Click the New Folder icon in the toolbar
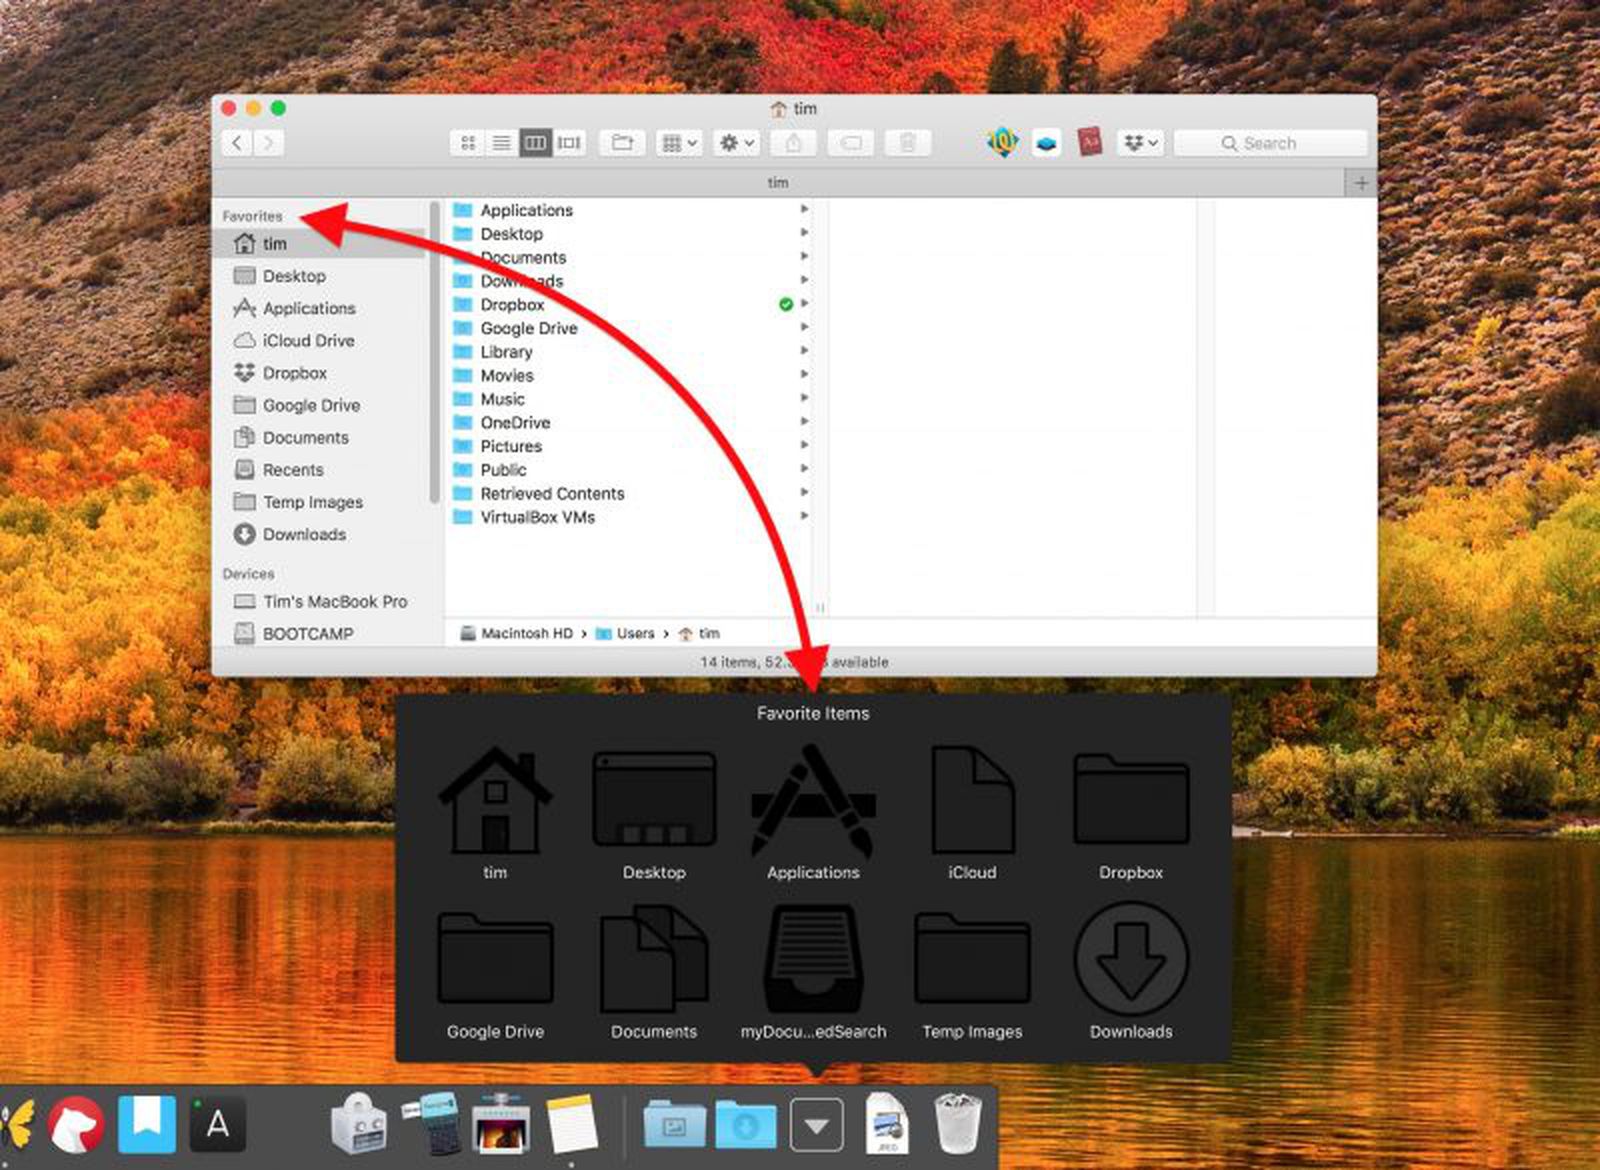Viewport: 1600px width, 1170px height. click(x=621, y=142)
